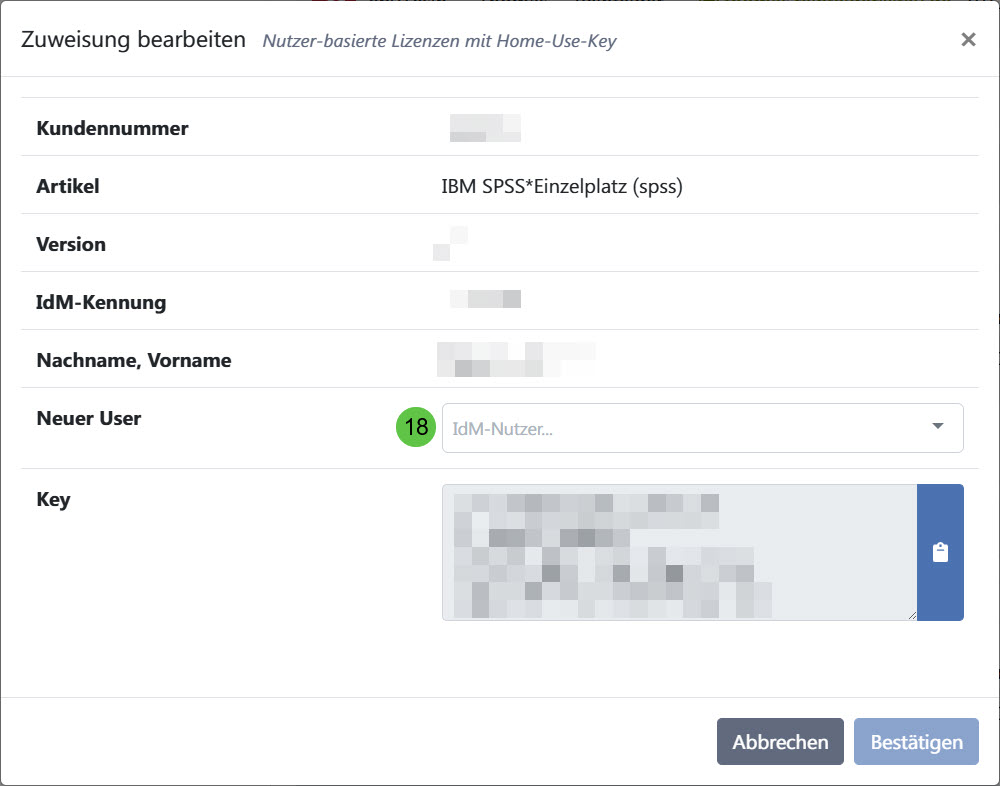The width and height of the screenshot is (1000, 786).
Task: Click the Neuer User label
Action: tap(89, 418)
